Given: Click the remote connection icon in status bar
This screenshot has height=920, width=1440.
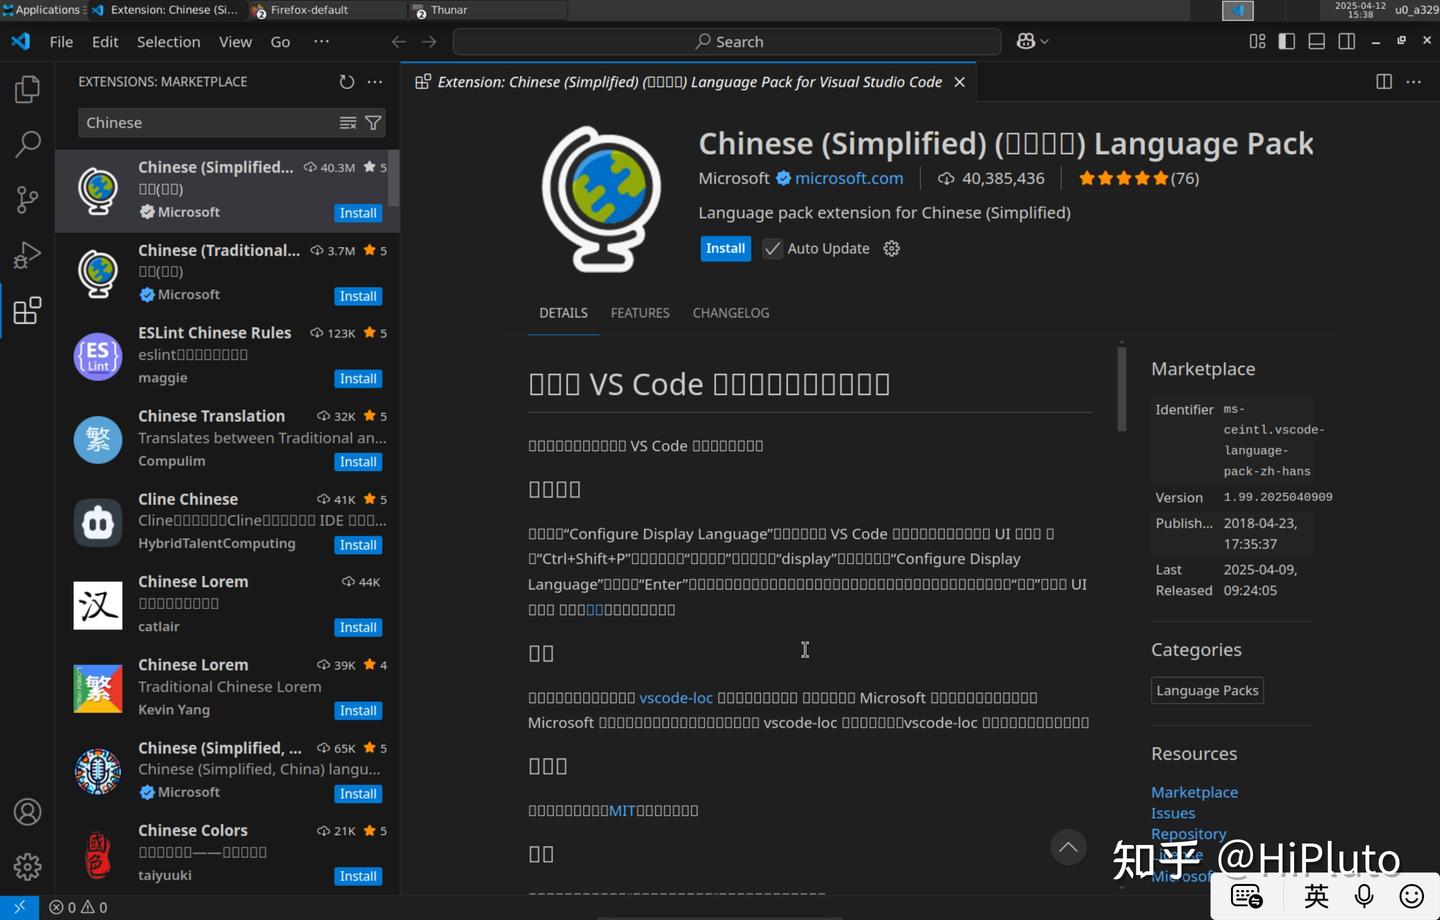Looking at the screenshot, I should pyautogui.click(x=19, y=907).
